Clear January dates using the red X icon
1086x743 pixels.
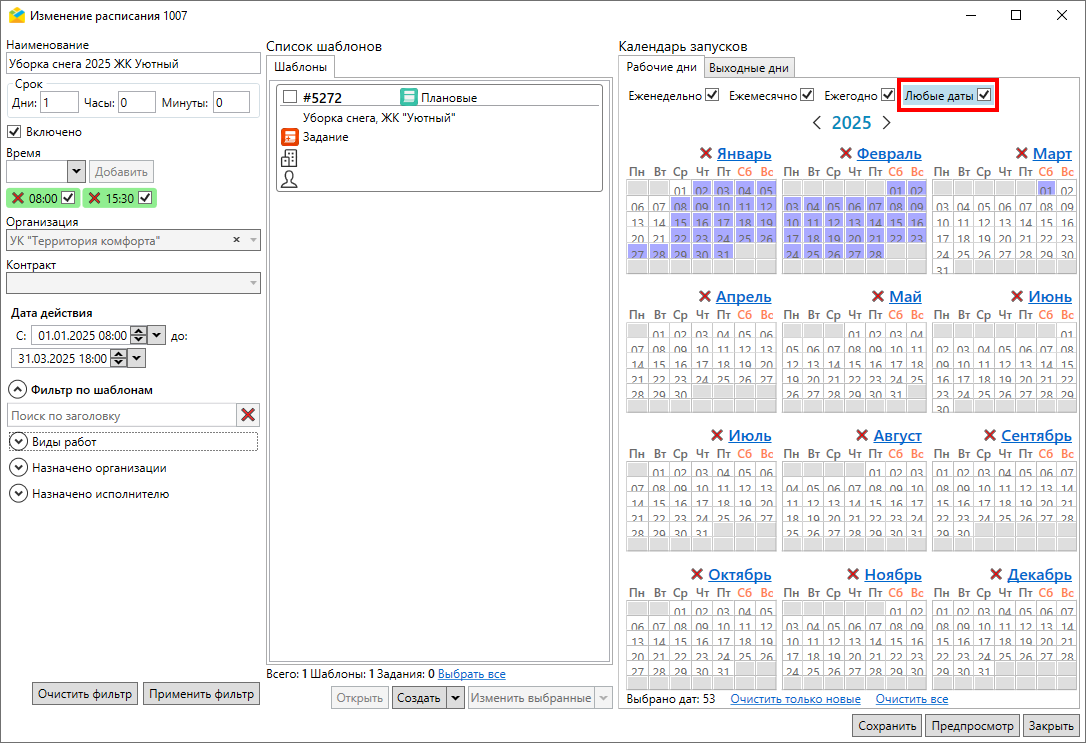point(705,154)
